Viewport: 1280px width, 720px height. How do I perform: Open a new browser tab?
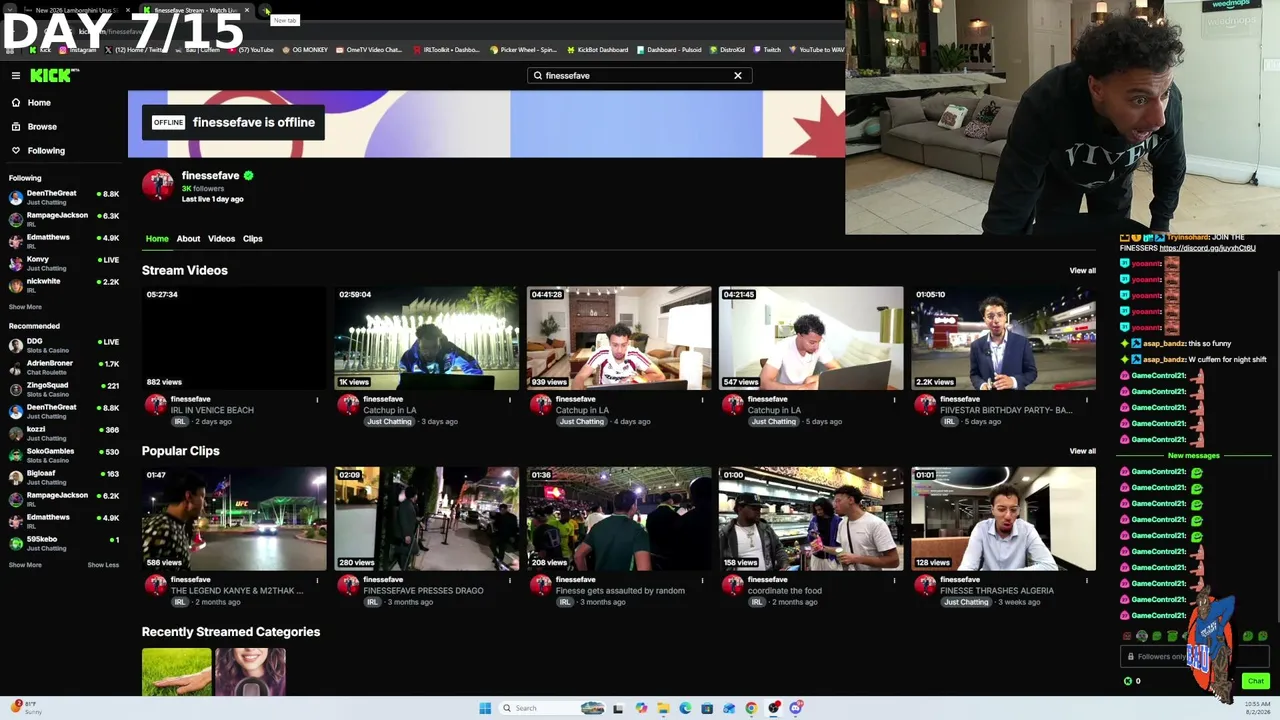click(266, 10)
